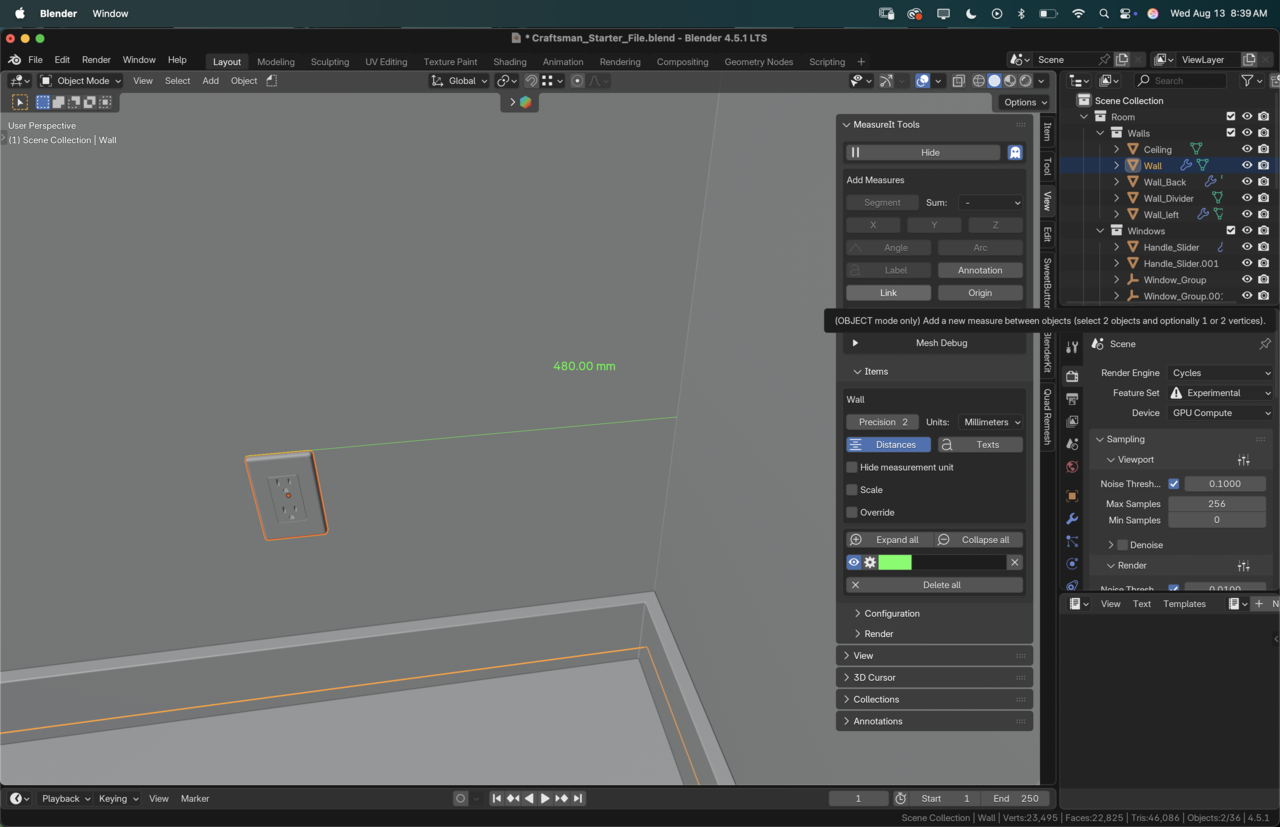The width and height of the screenshot is (1280, 827).
Task: Open the Render Engine Cycles dropdown
Action: tap(1220, 373)
